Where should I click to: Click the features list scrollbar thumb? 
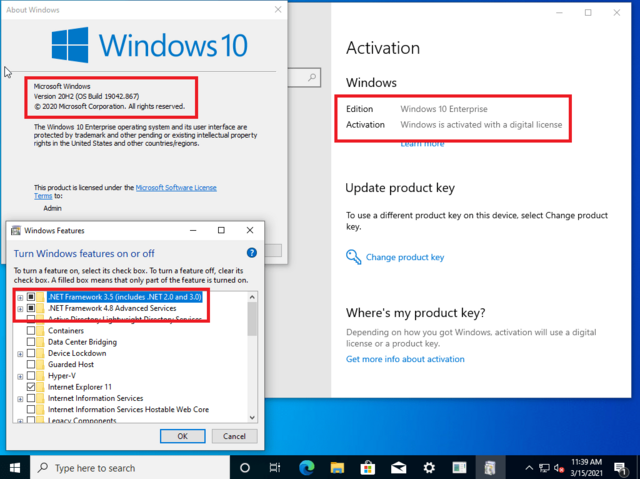(252, 319)
